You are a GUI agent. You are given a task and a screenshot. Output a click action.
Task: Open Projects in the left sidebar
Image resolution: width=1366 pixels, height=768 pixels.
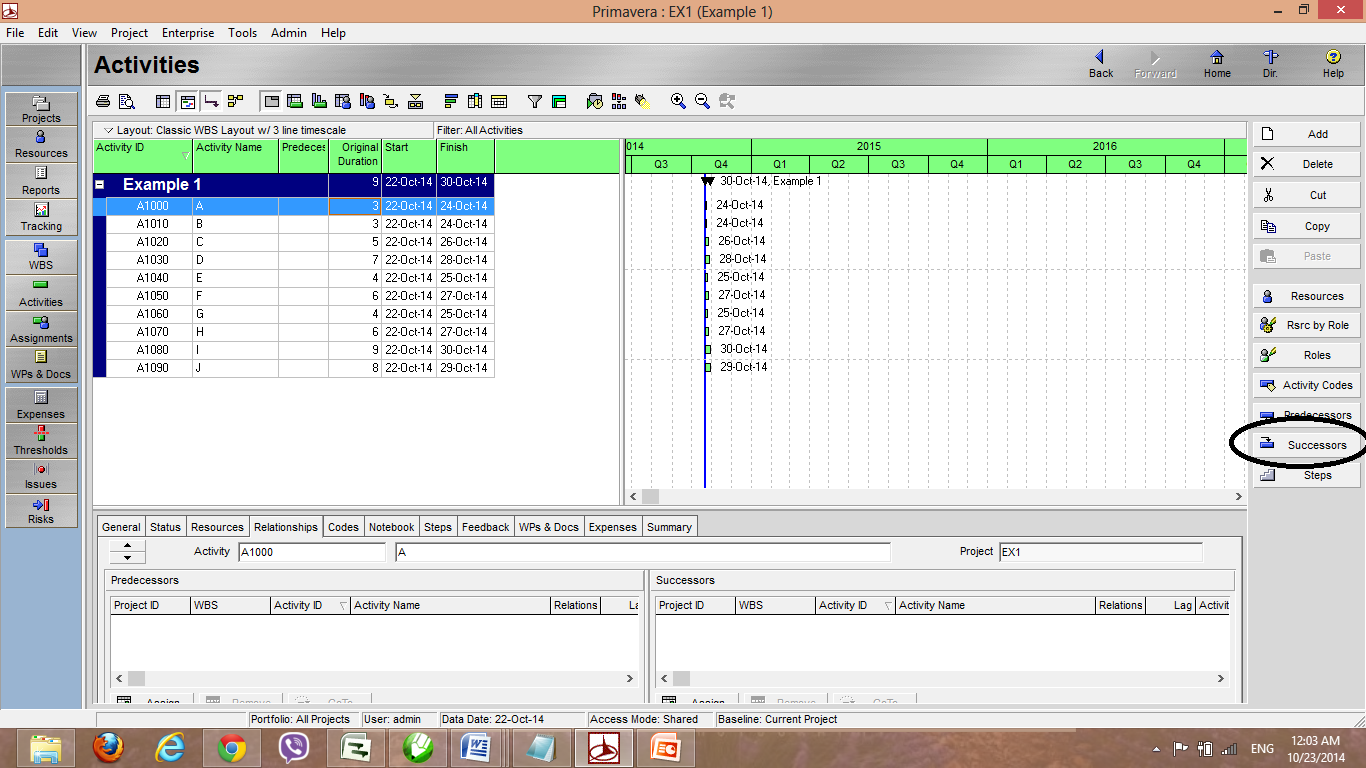pos(41,109)
